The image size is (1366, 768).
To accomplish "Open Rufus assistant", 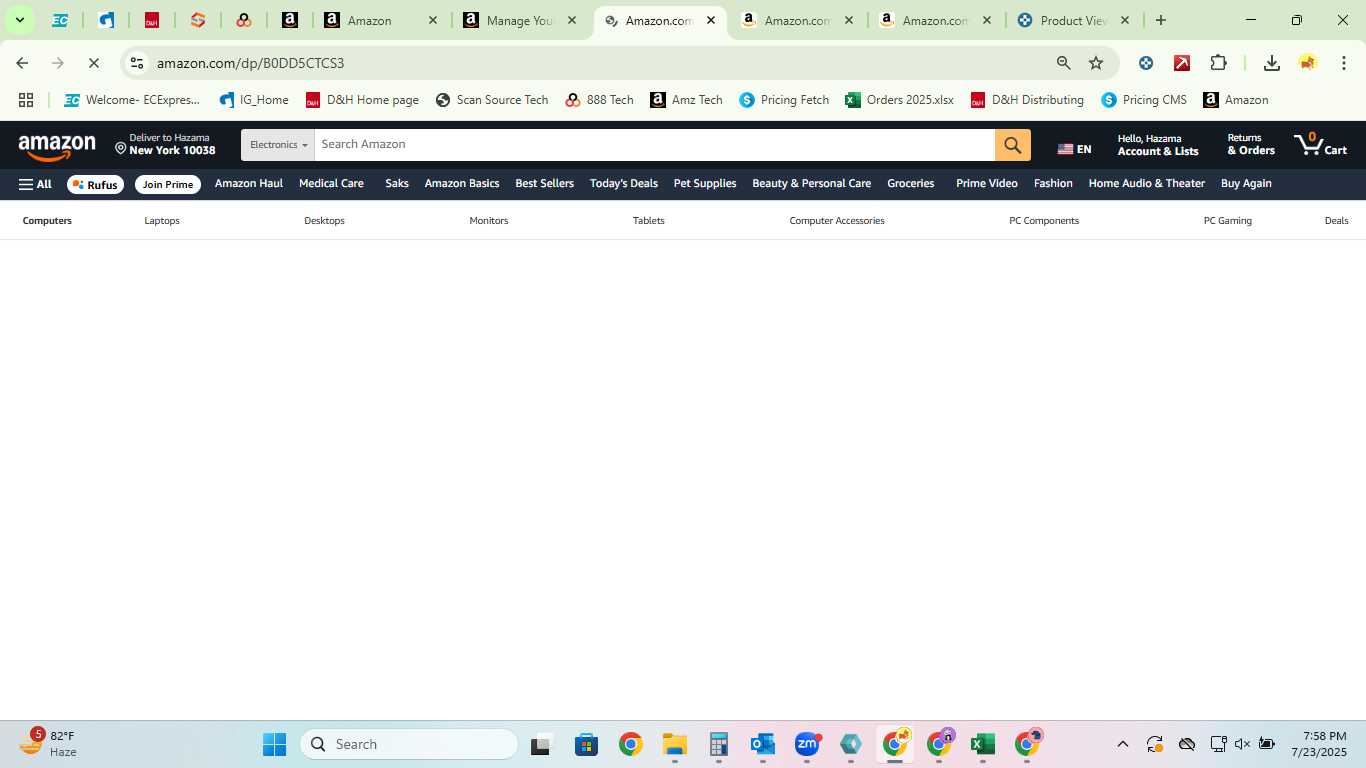I will (95, 184).
